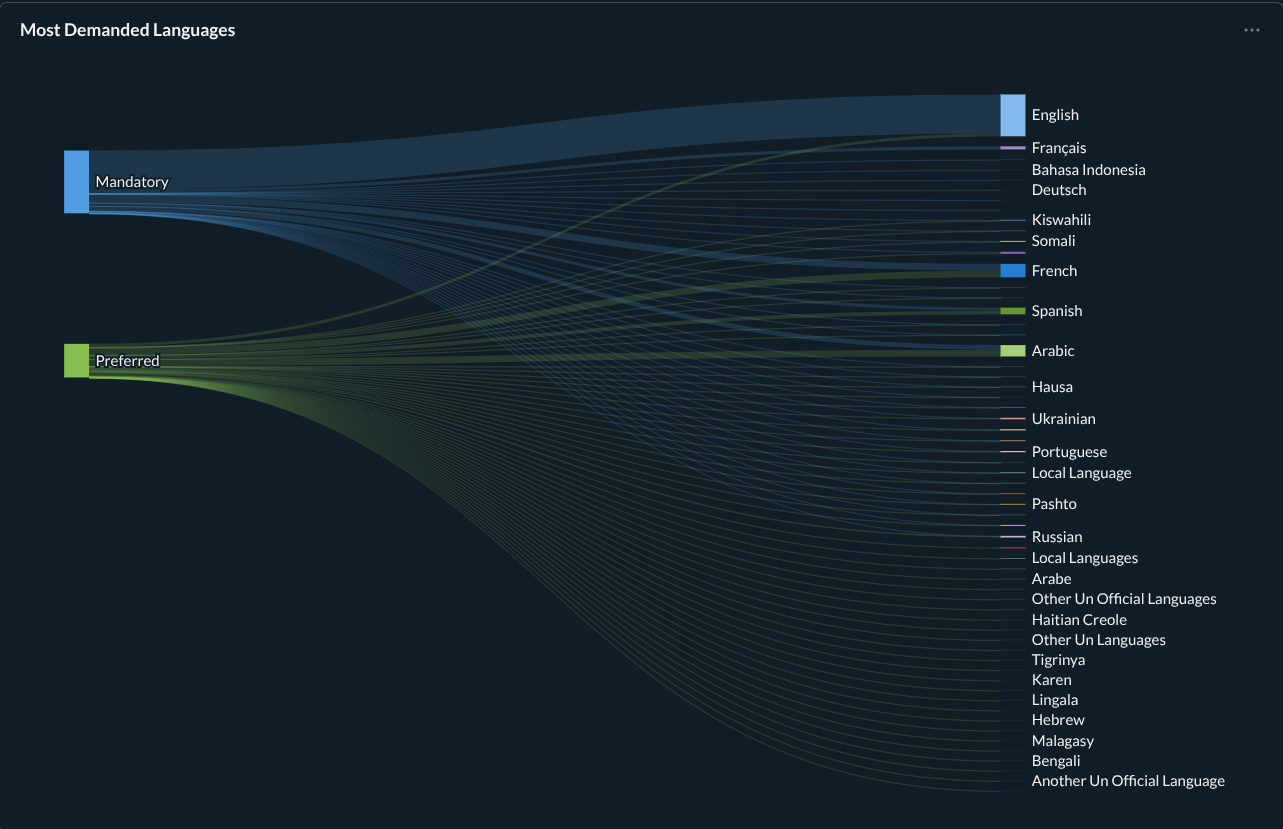
Task: Select the Haitian Creole label
Action: pos(1079,620)
